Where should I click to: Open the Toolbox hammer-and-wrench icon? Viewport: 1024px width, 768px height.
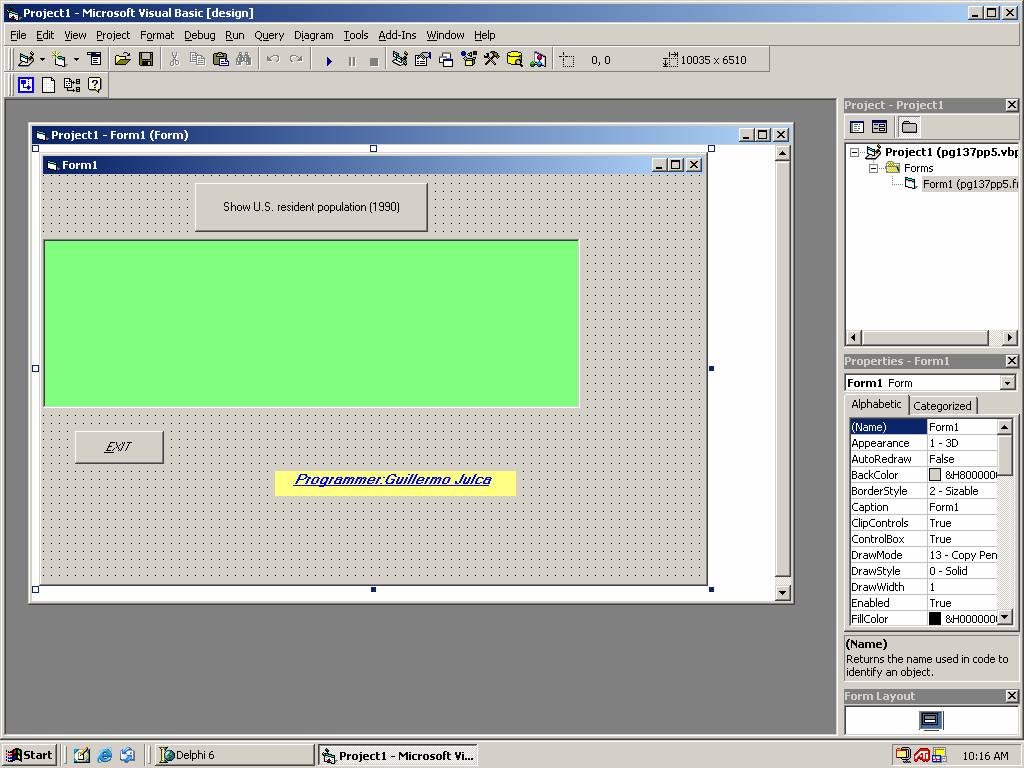(491, 60)
